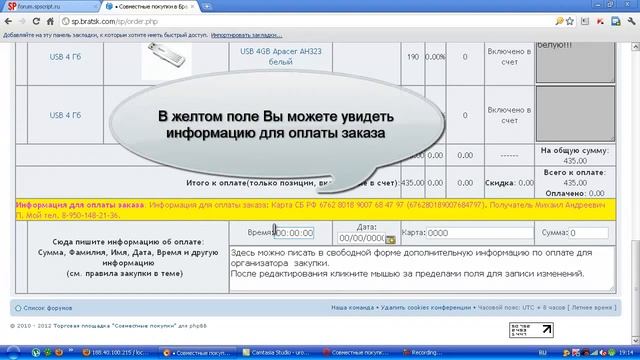The image size is (640, 360).
Task: Go back using browser back arrow
Action: [x=8, y=21]
